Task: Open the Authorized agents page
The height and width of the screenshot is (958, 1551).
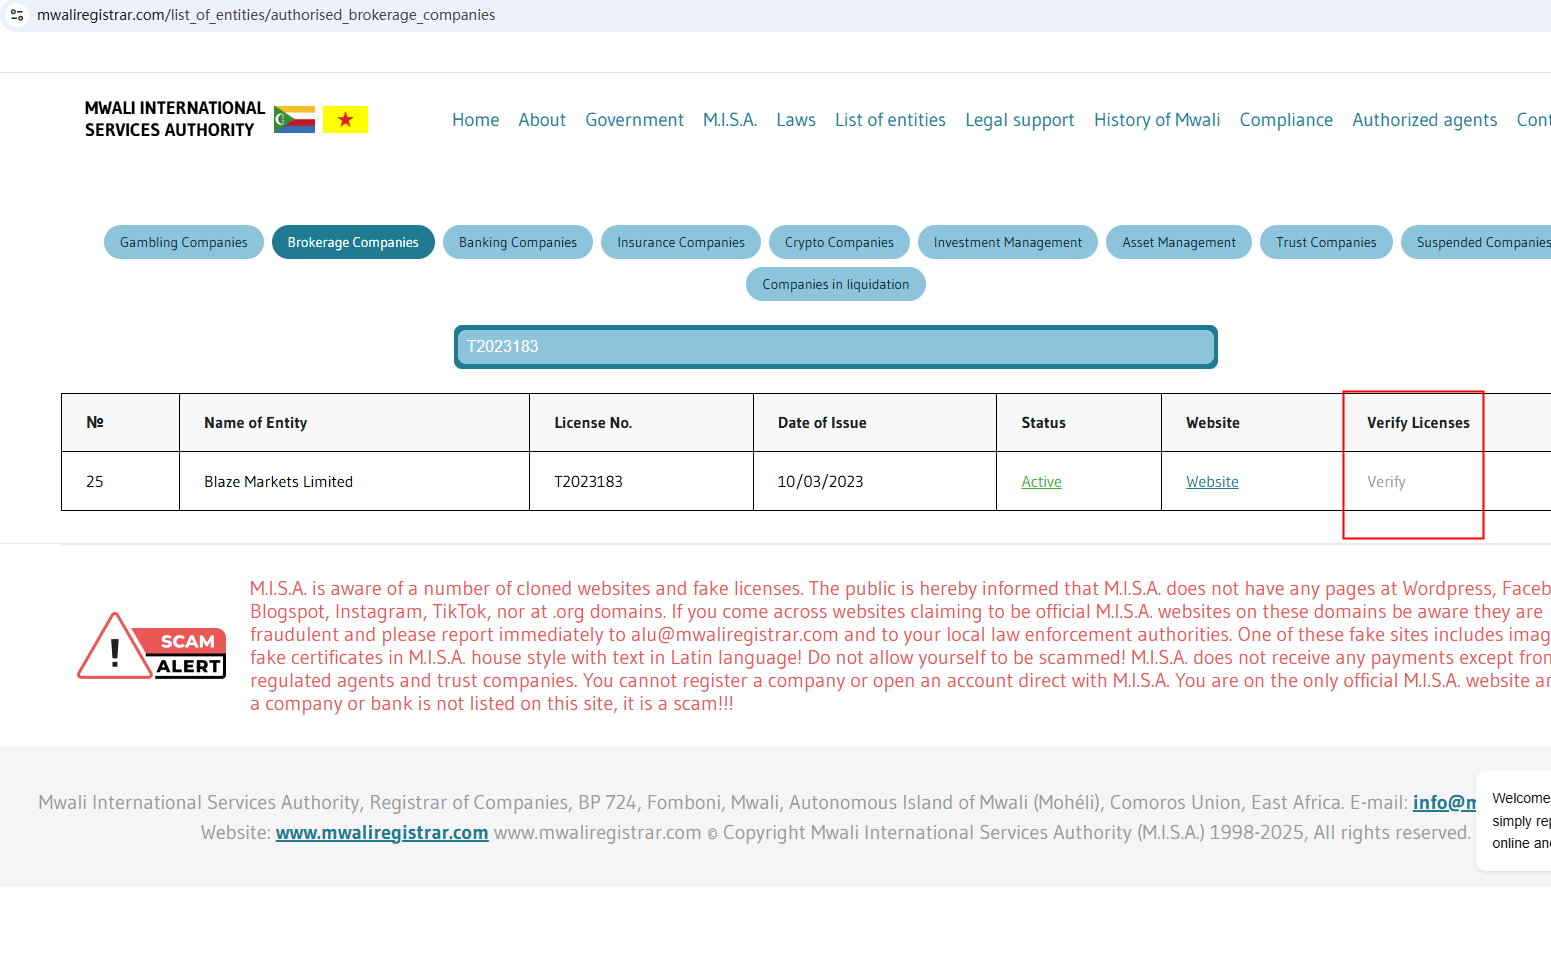Action: click(1424, 120)
